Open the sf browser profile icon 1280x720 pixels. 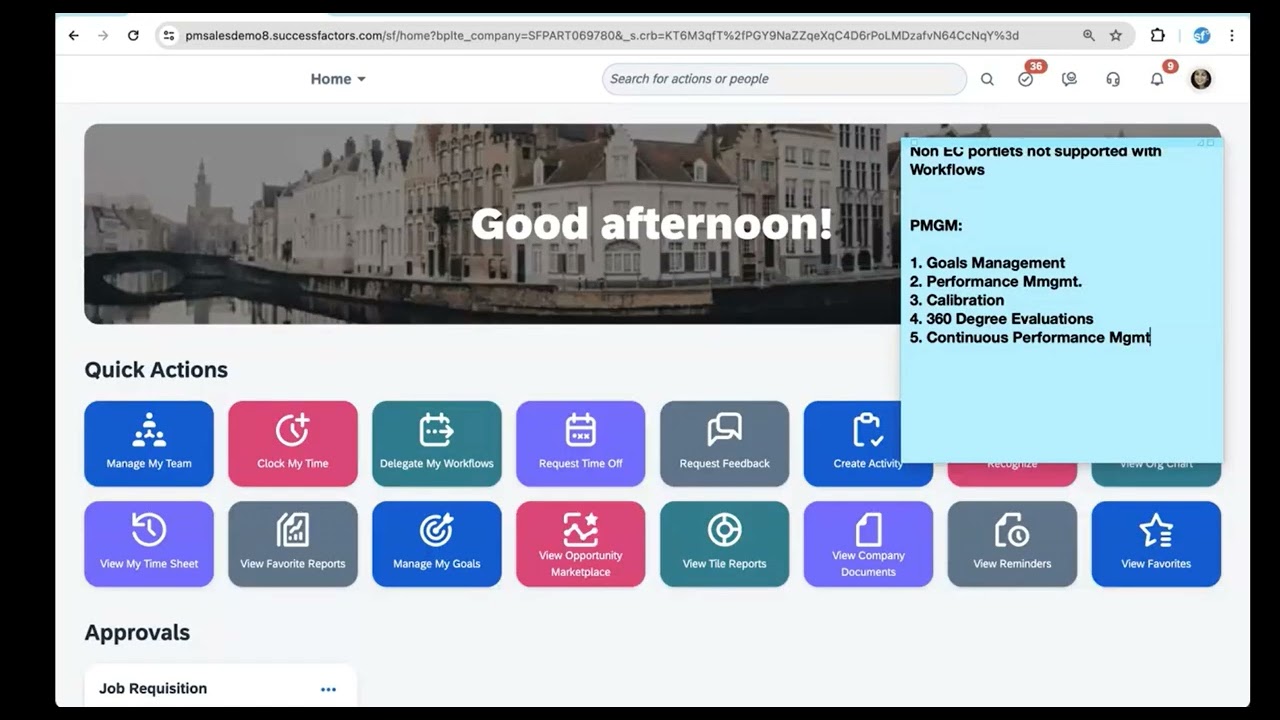[1202, 35]
